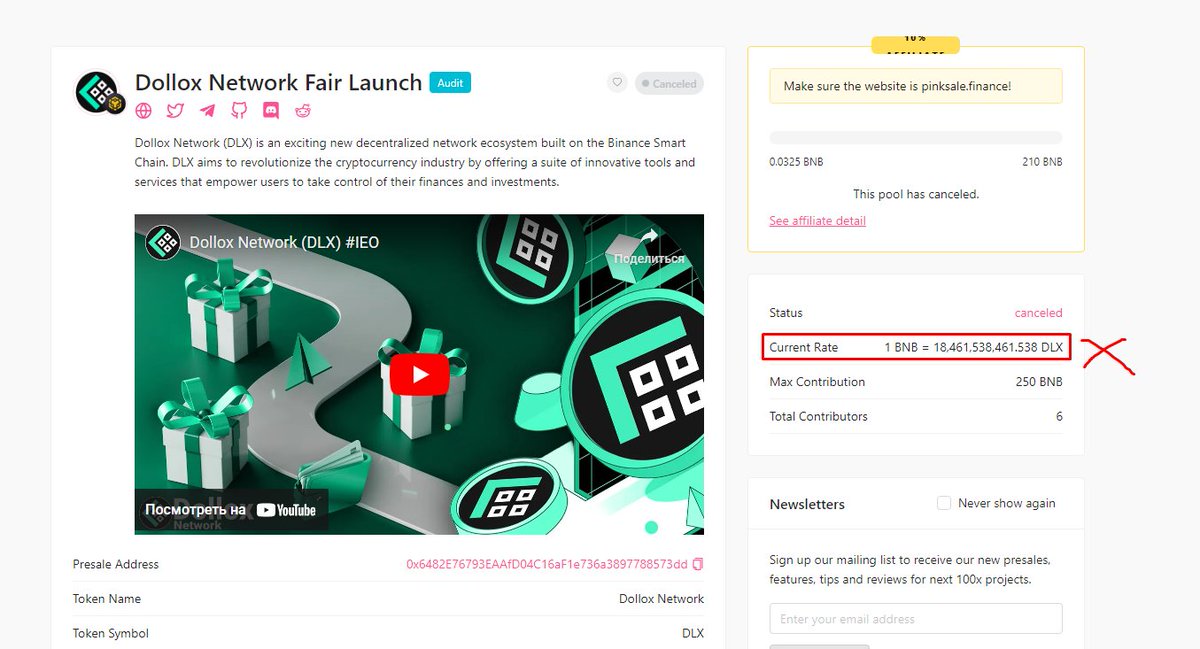
Task: Play the Dollox Network YouTube video
Action: tap(419, 375)
